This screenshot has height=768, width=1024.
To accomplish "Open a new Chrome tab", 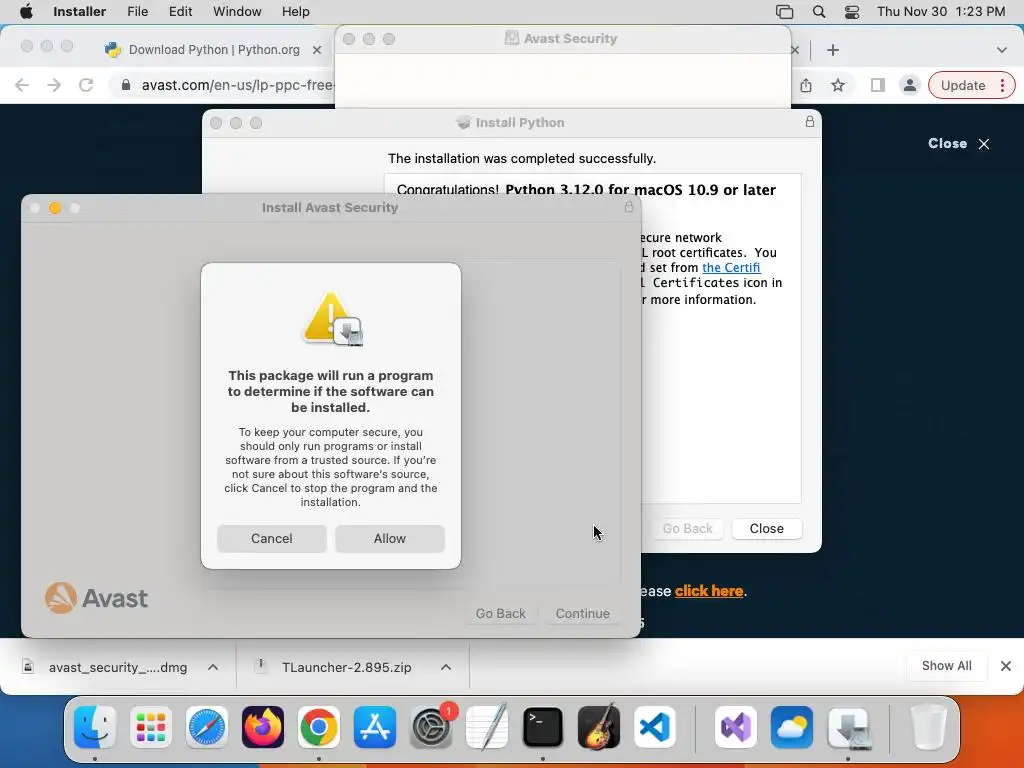I will pyautogui.click(x=833, y=50).
